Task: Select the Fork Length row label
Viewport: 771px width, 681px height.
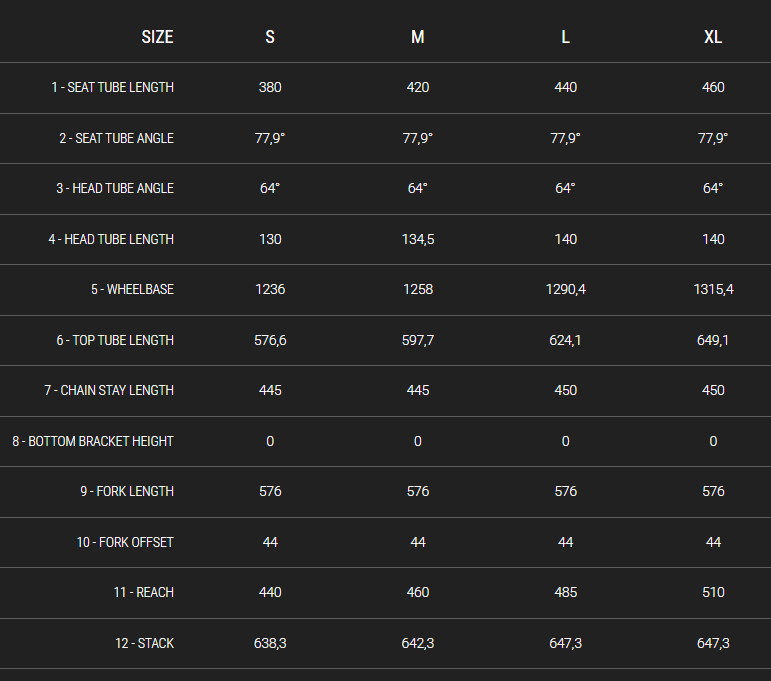Action: [127, 492]
